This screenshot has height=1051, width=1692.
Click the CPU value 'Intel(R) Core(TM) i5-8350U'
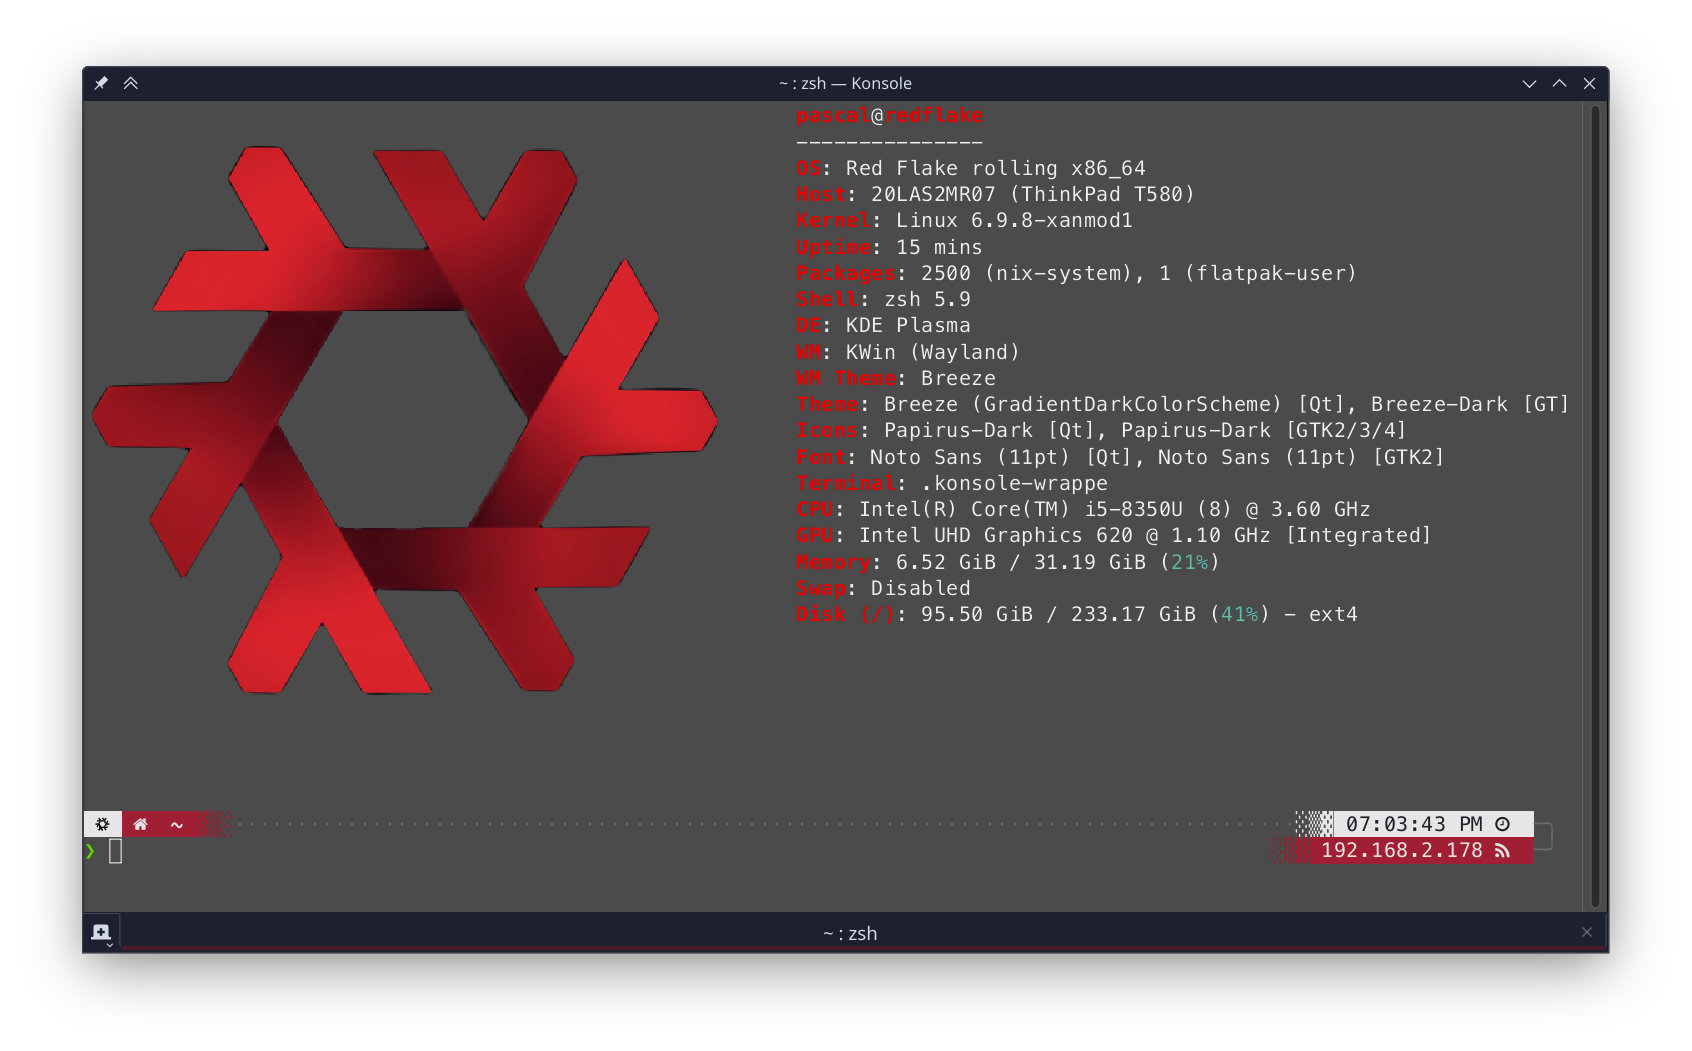coord(1021,509)
